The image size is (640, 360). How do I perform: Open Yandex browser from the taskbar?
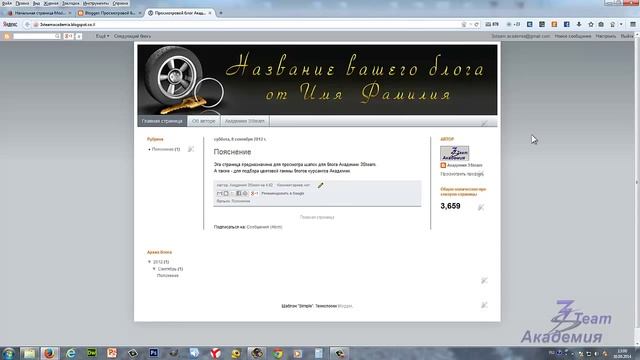(x=216, y=353)
